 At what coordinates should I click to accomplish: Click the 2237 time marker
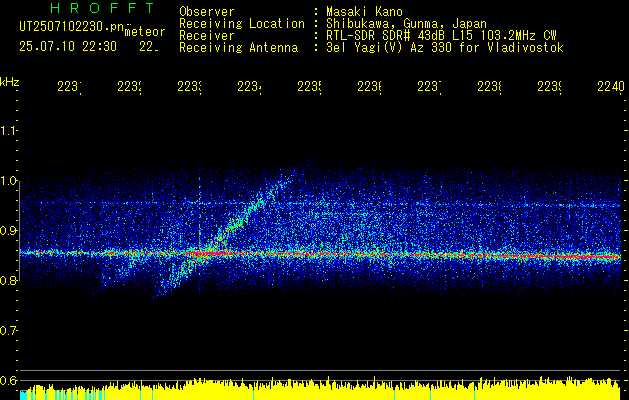point(429,86)
